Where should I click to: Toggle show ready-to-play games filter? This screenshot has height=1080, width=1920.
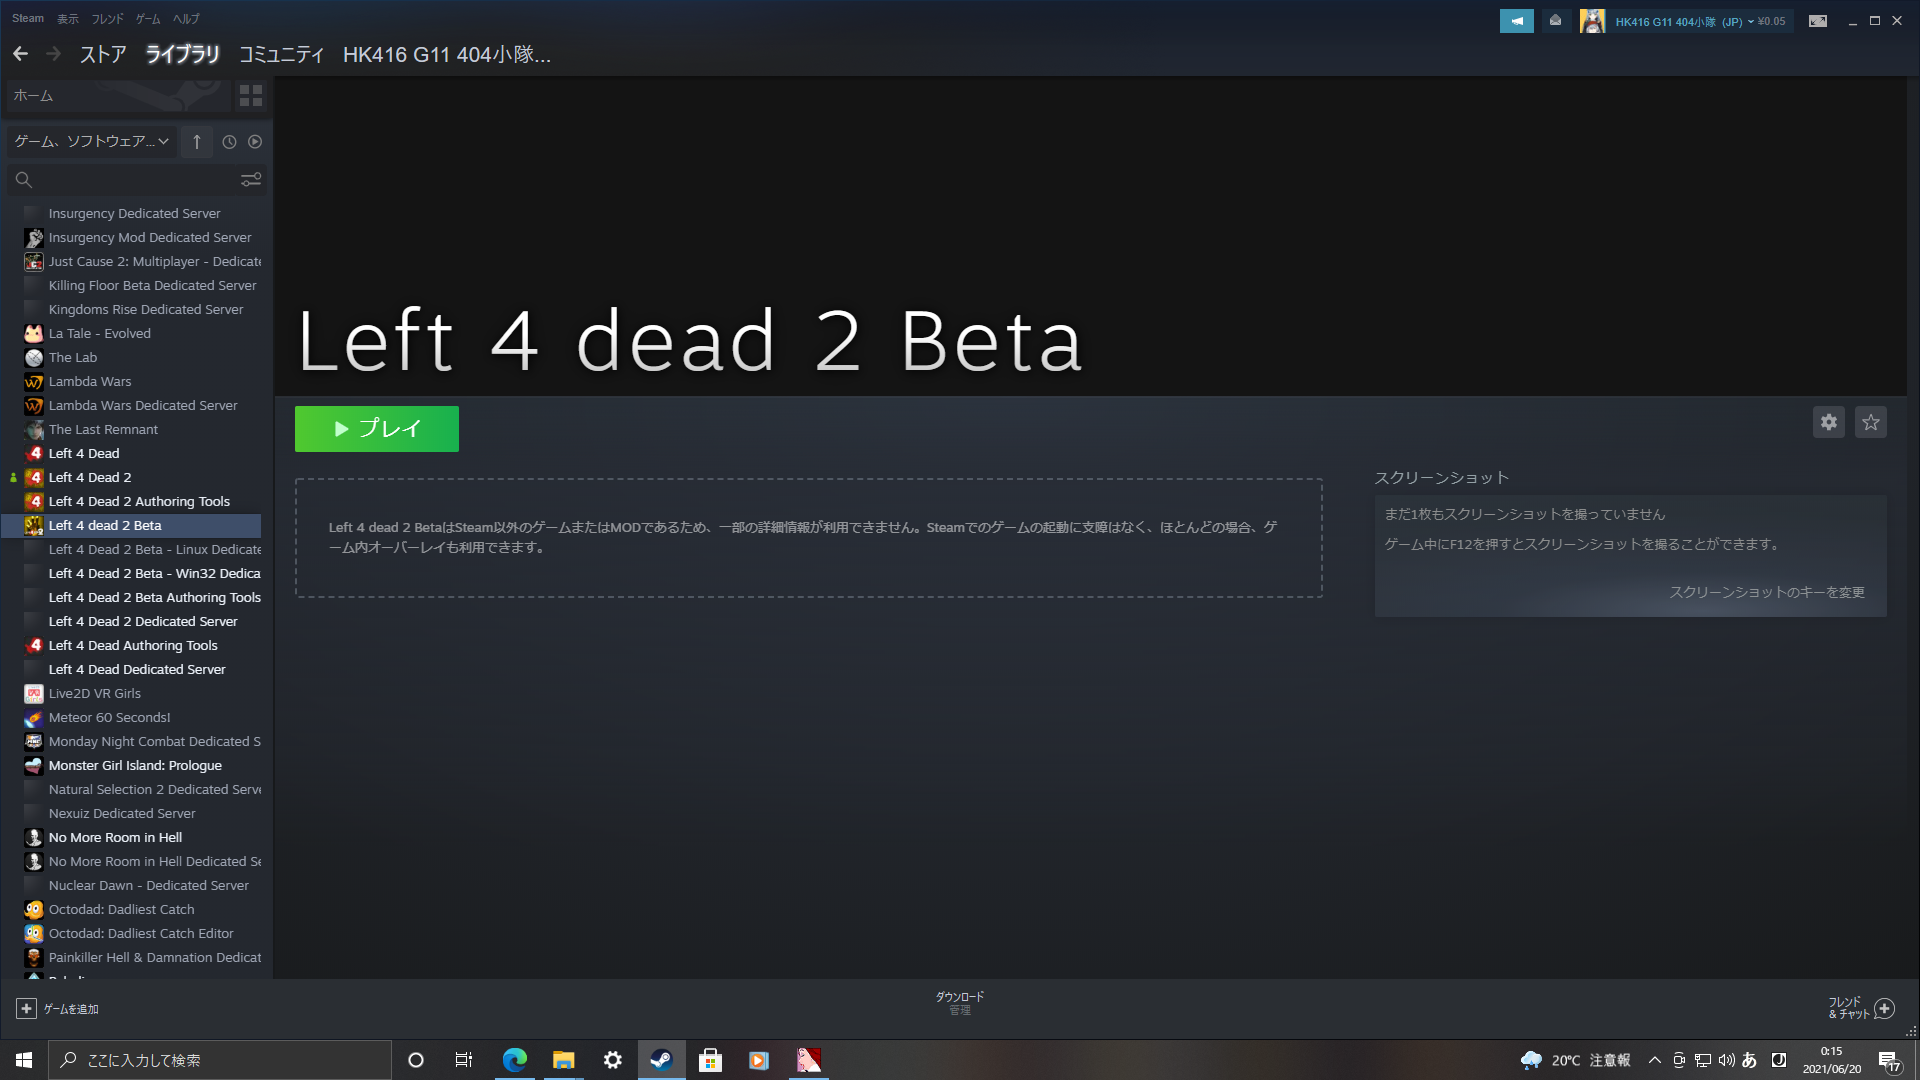point(255,142)
